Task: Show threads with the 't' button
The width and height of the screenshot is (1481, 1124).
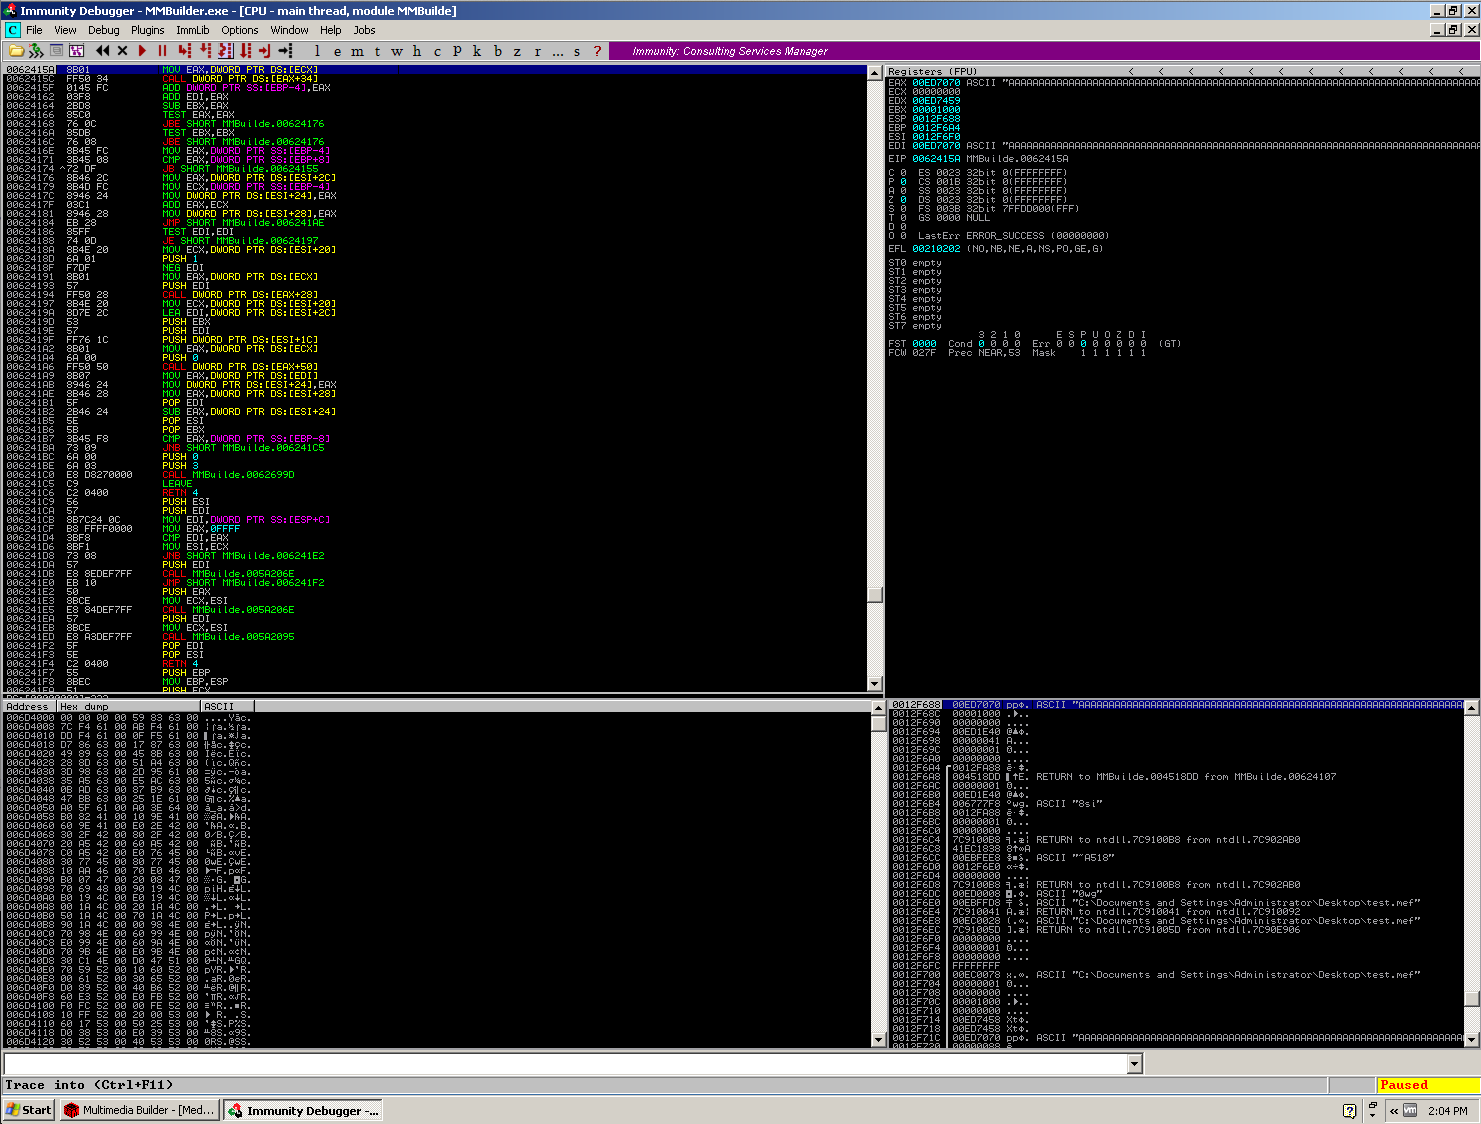Action: [377, 51]
